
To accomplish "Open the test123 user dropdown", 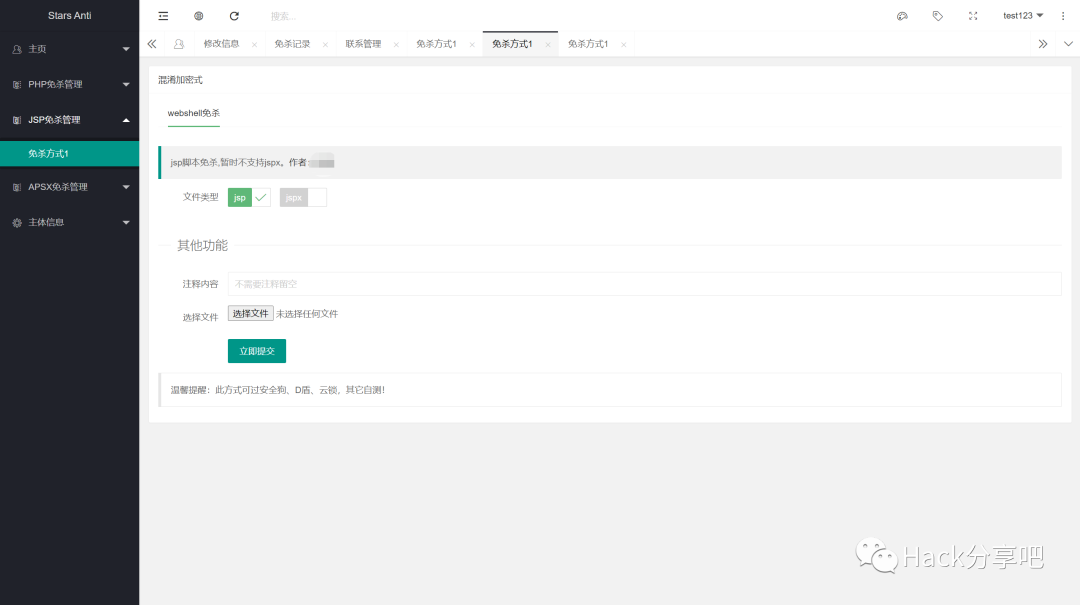I will pyautogui.click(x=1022, y=15).
